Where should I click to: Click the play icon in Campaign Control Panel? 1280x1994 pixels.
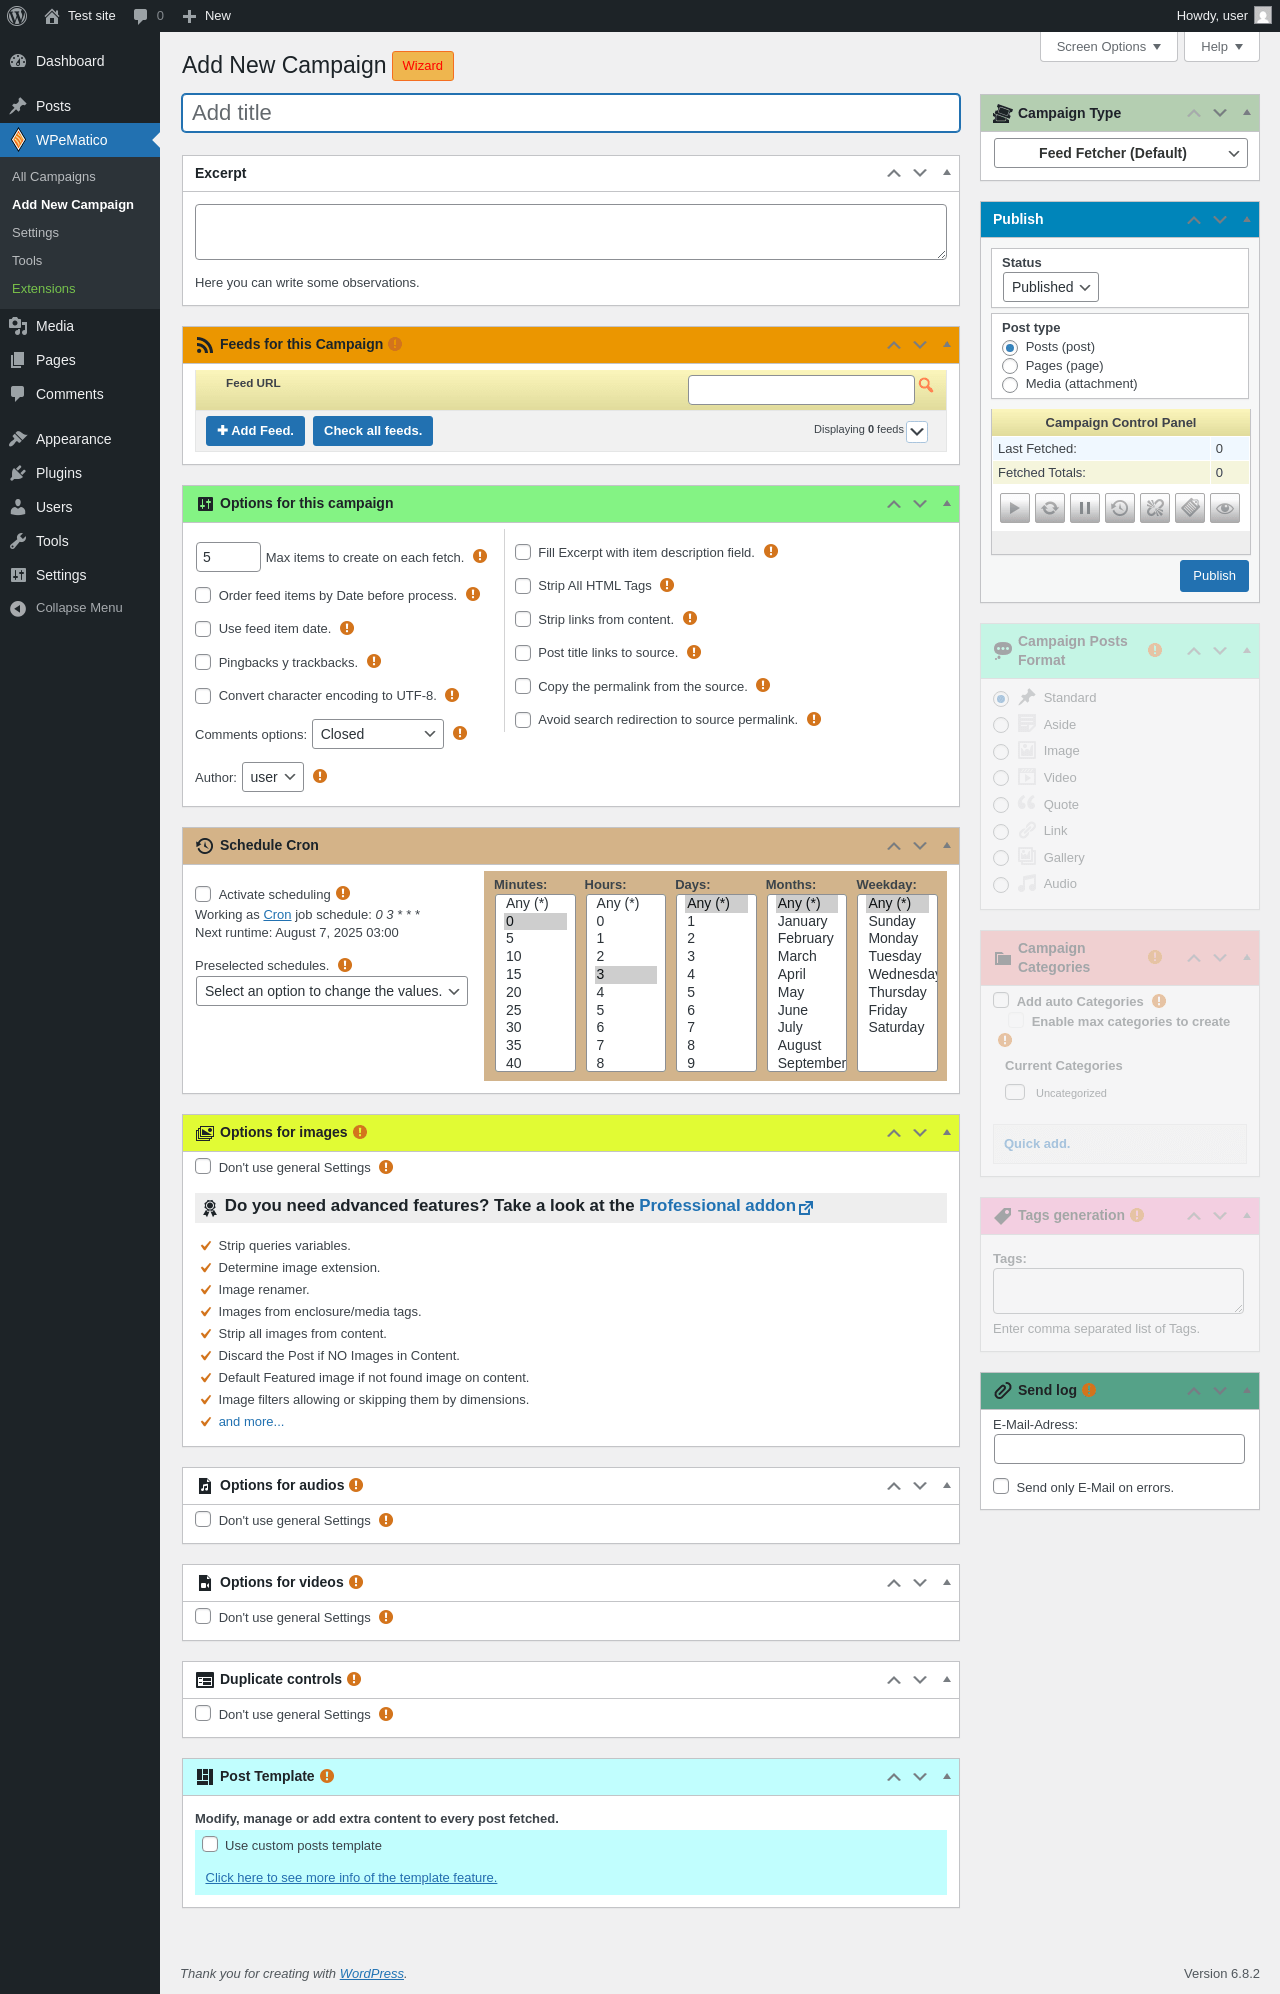click(1014, 508)
